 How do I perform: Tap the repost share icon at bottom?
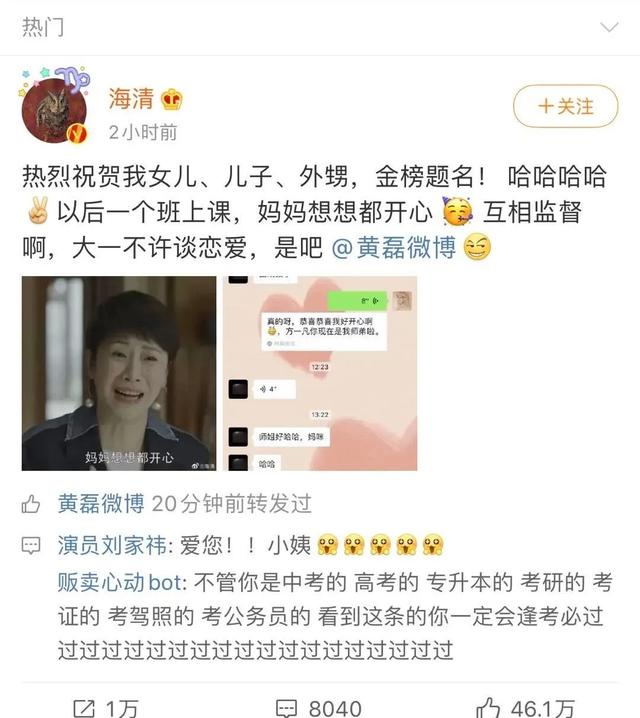[x=84, y=708]
